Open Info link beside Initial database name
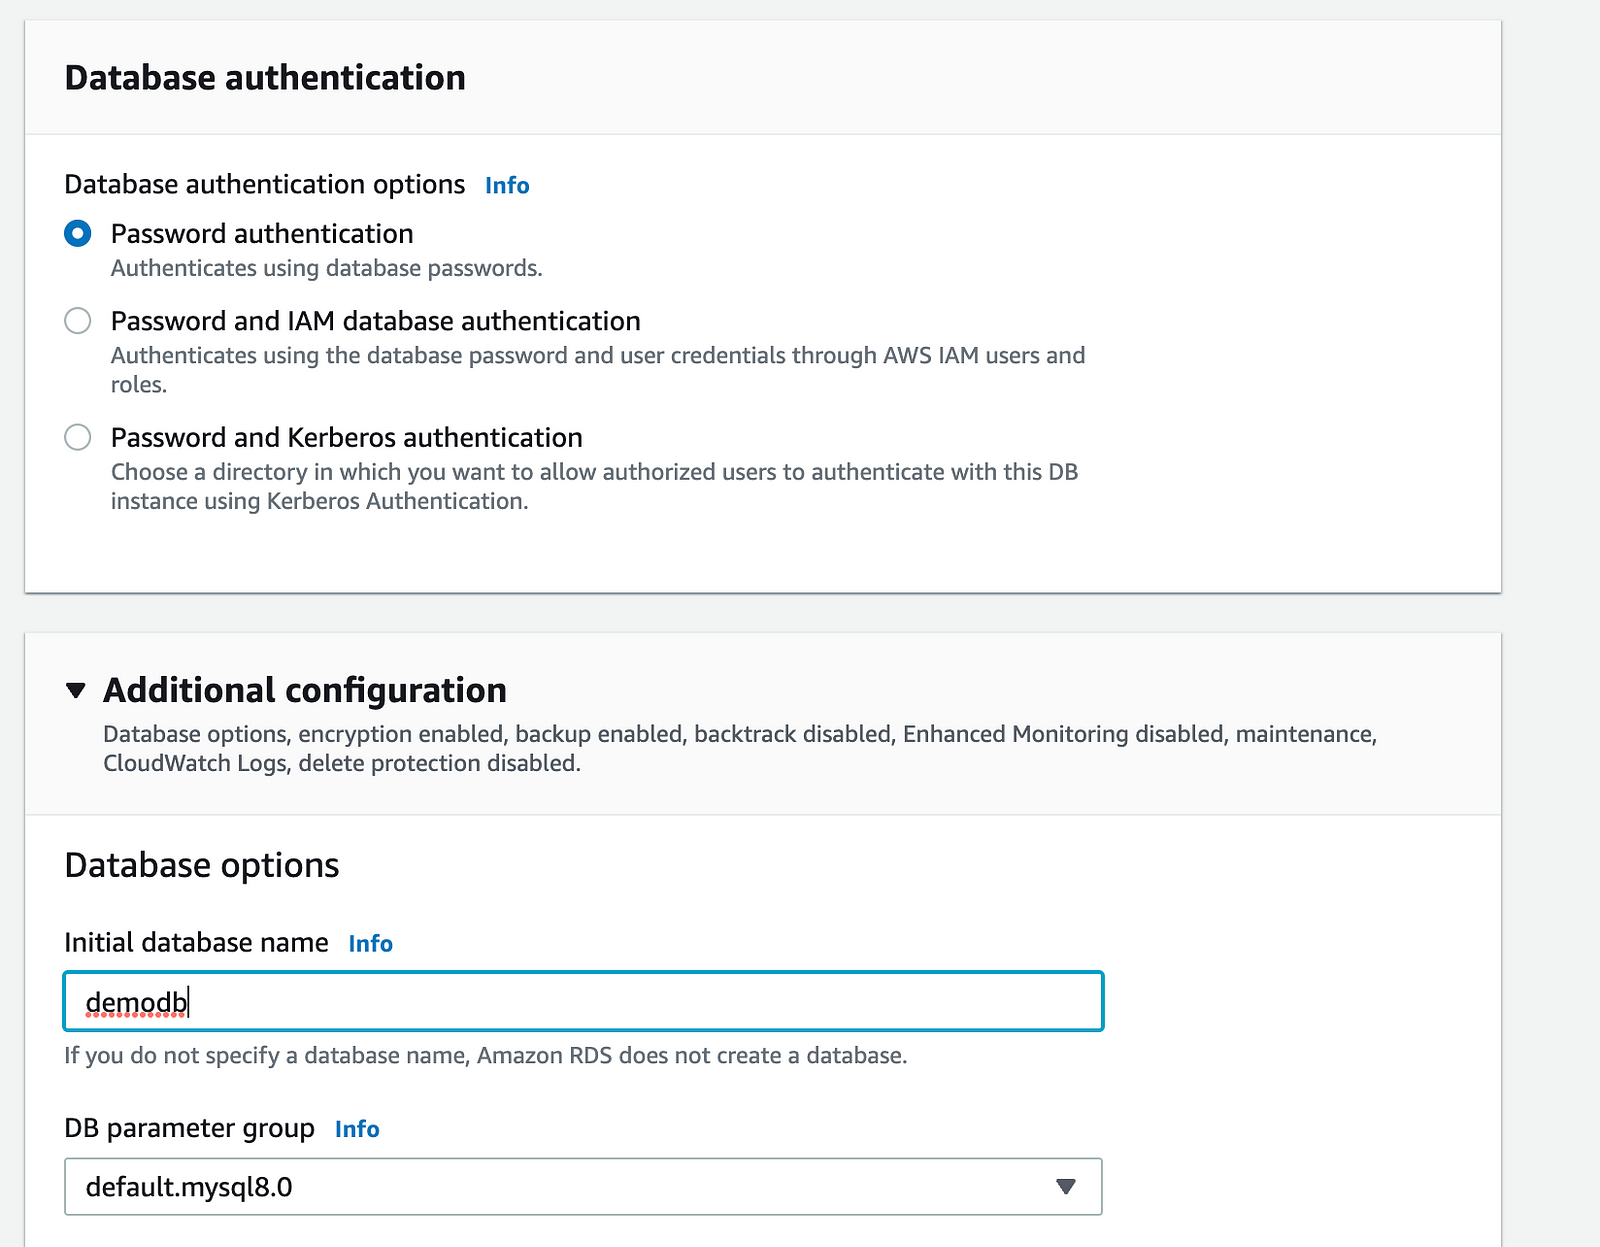 (370, 944)
